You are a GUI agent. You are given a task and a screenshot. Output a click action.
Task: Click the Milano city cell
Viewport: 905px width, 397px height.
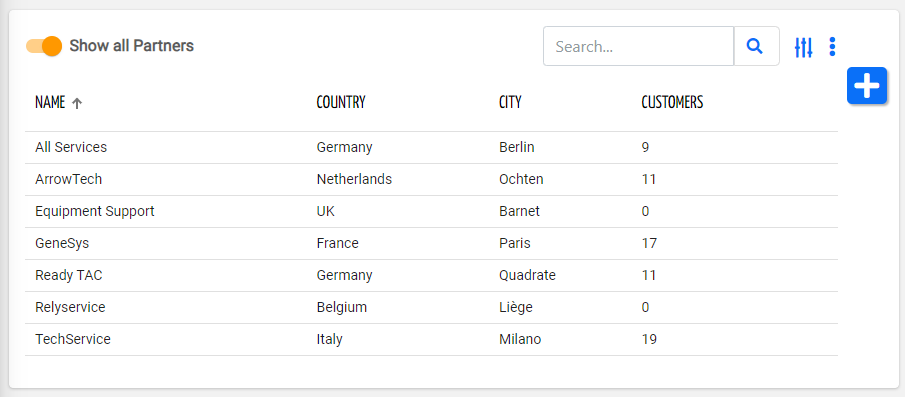[x=520, y=339]
